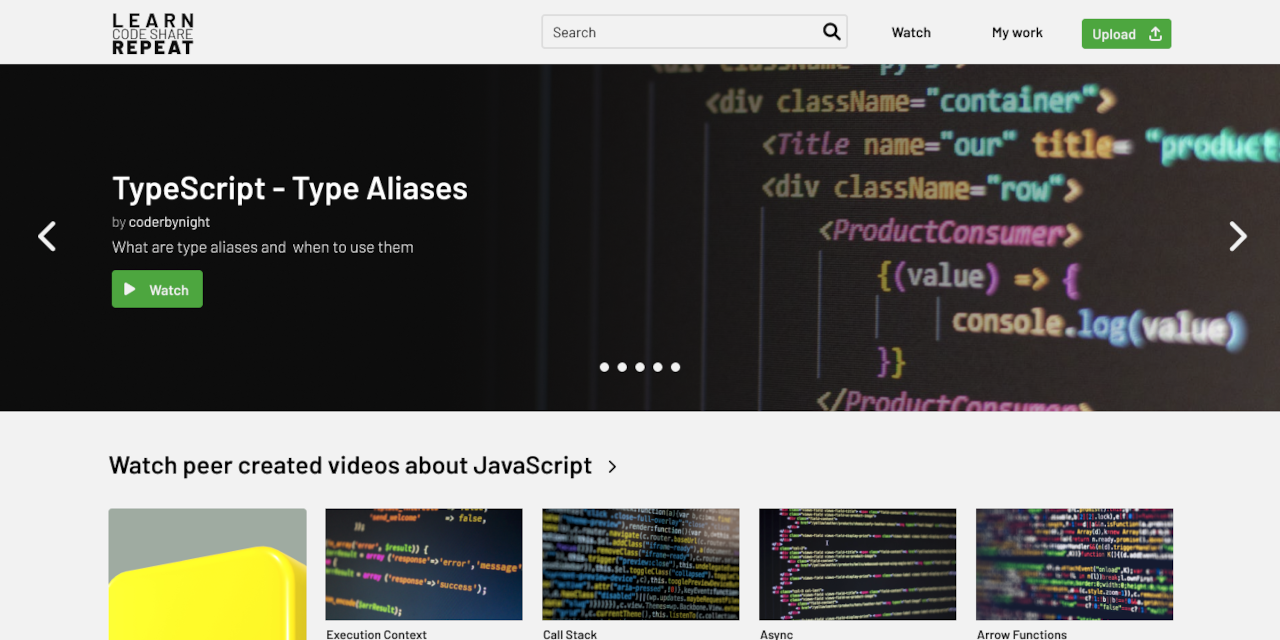Screen dimensions: 1280x640
Task: Open the Call Stack video thumbnail
Action: point(640,564)
